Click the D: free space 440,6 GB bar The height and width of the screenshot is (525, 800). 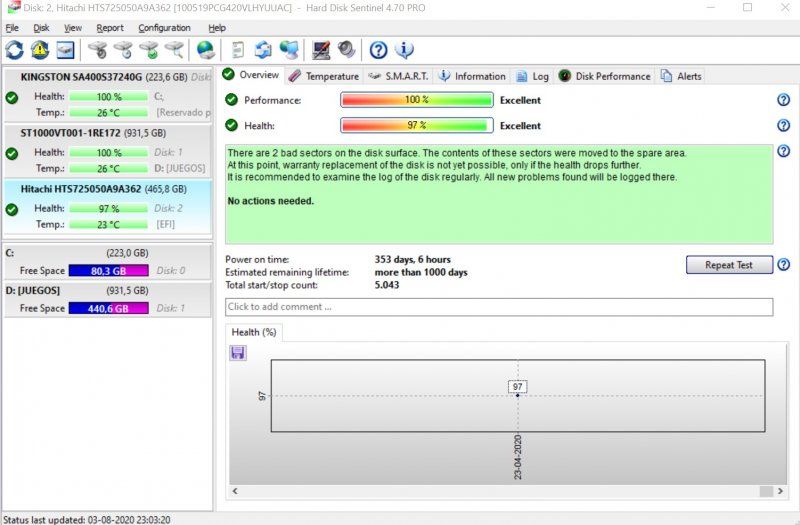pos(109,308)
